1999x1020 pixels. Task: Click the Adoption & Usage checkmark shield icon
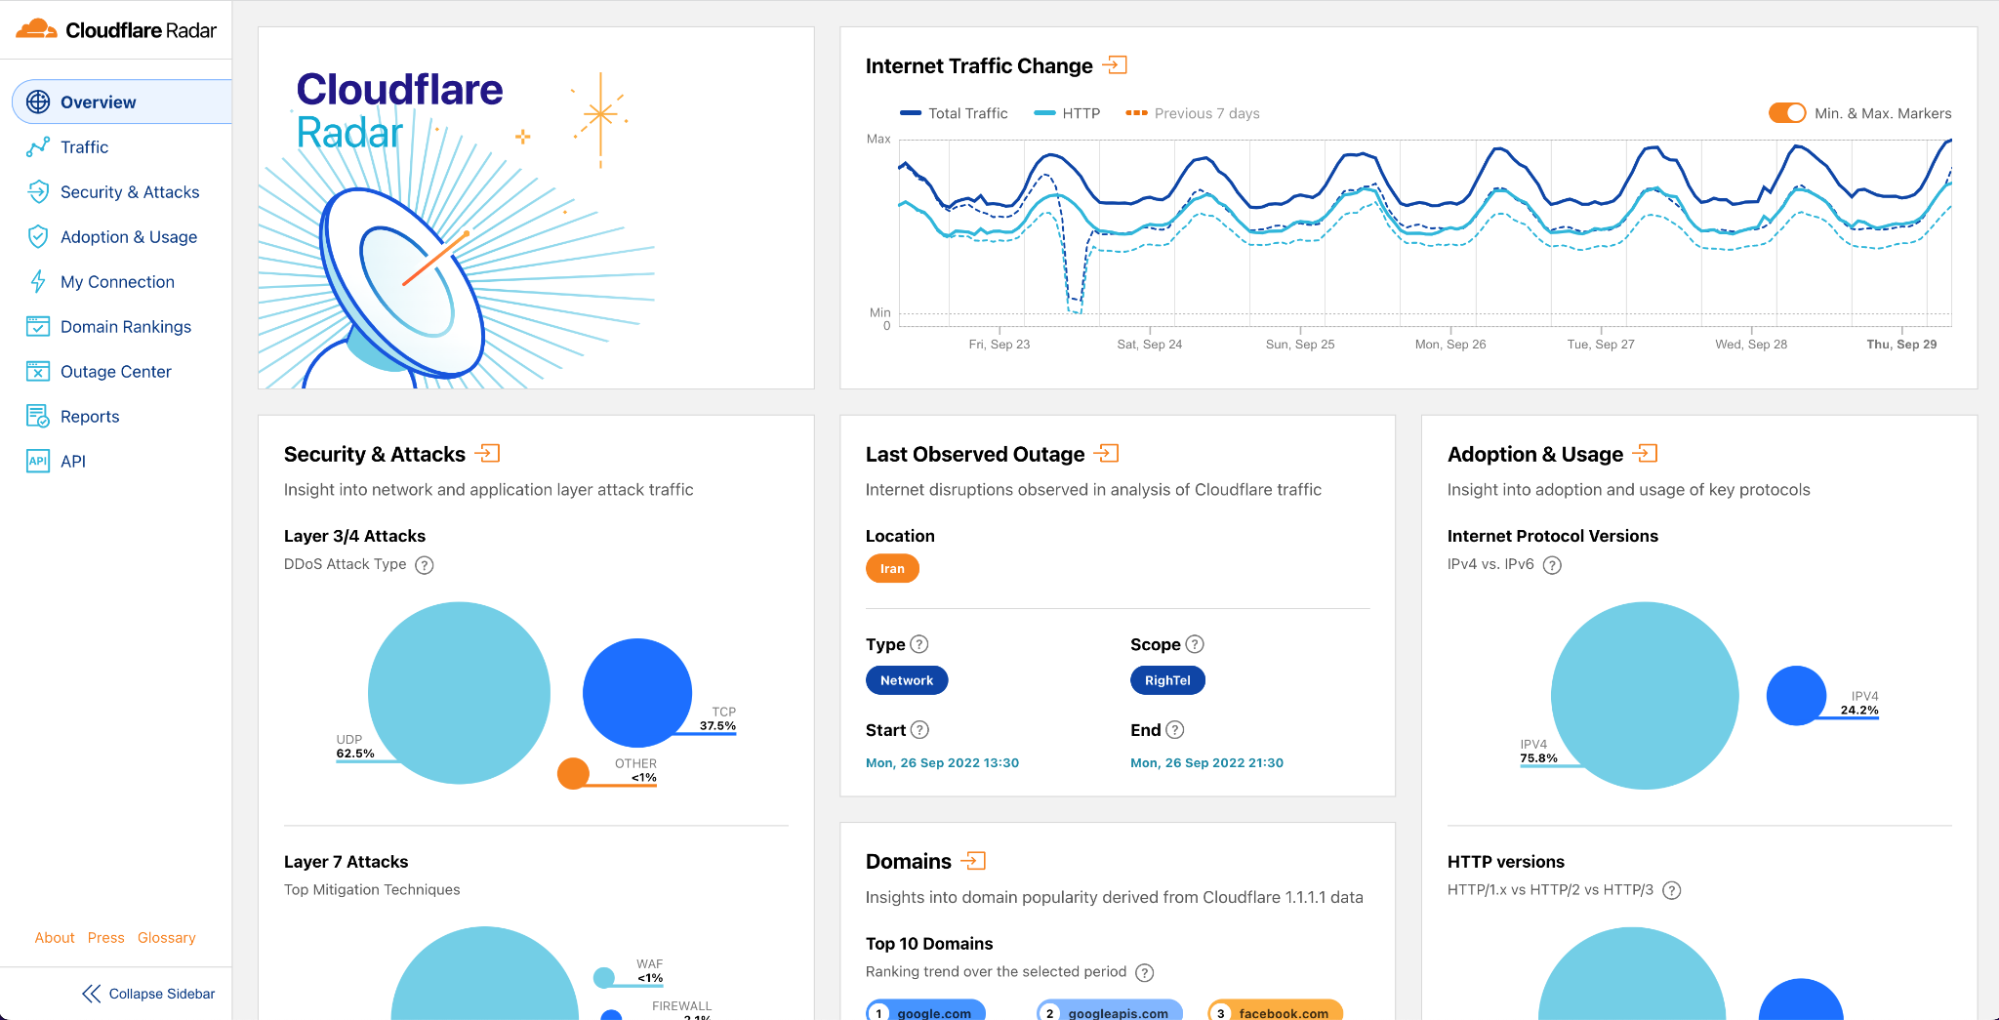(x=38, y=237)
